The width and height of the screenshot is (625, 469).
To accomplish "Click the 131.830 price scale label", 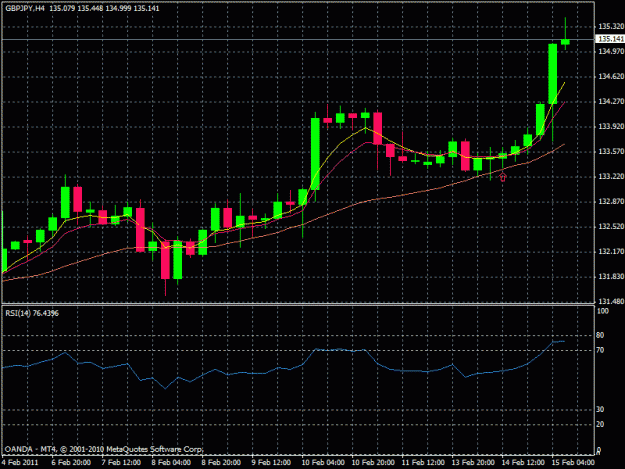I will coord(611,277).
